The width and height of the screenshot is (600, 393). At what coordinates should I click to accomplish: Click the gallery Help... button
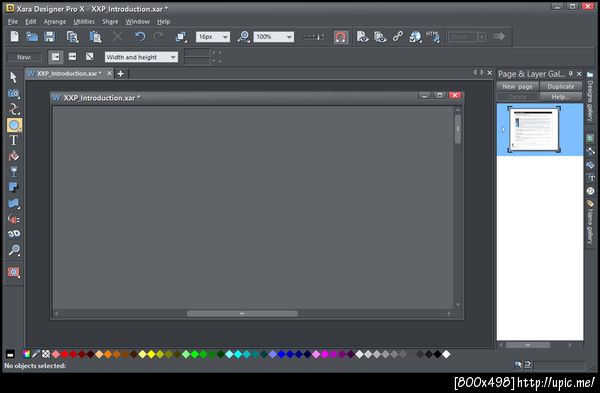[x=561, y=97]
